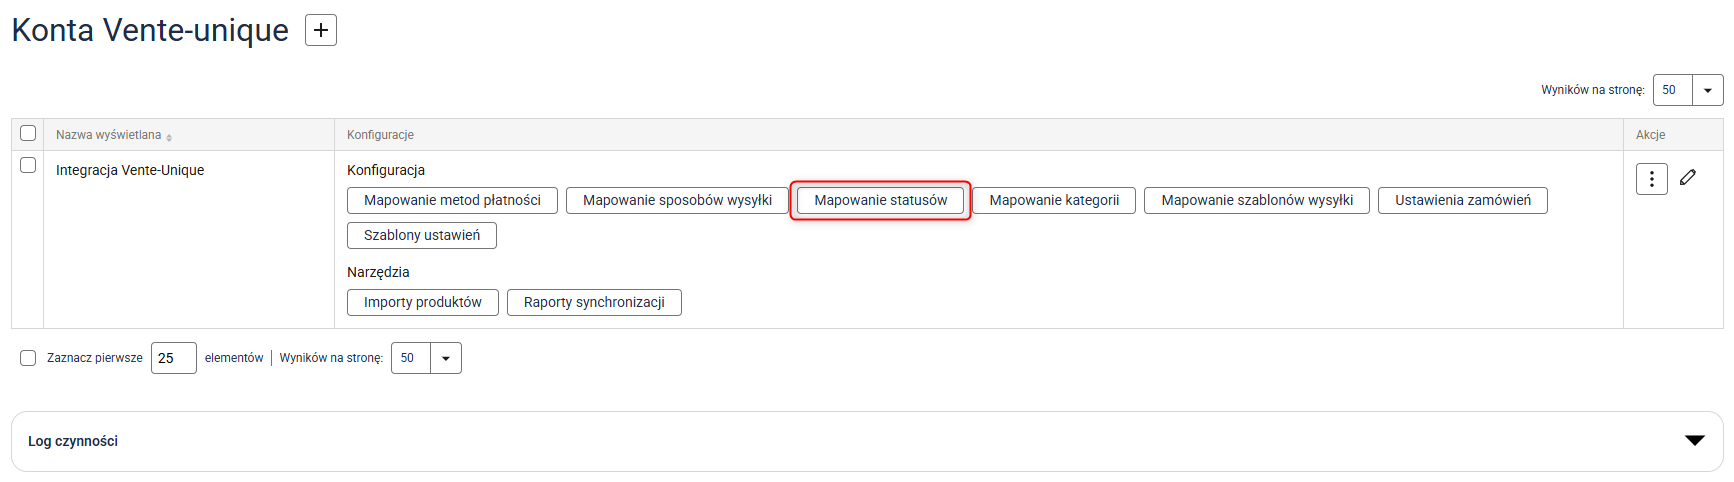Sort by Nazwa wyświetlana column arrow
The height and width of the screenshot is (482, 1734).
[x=169, y=137]
